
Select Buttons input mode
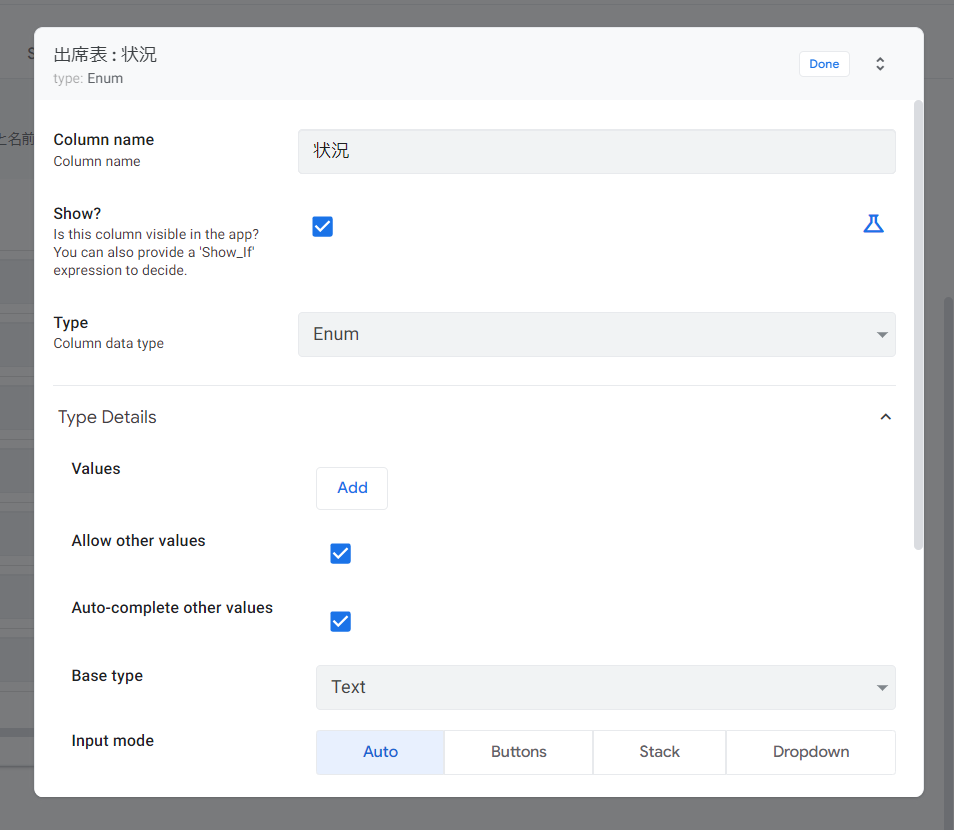[x=518, y=752]
